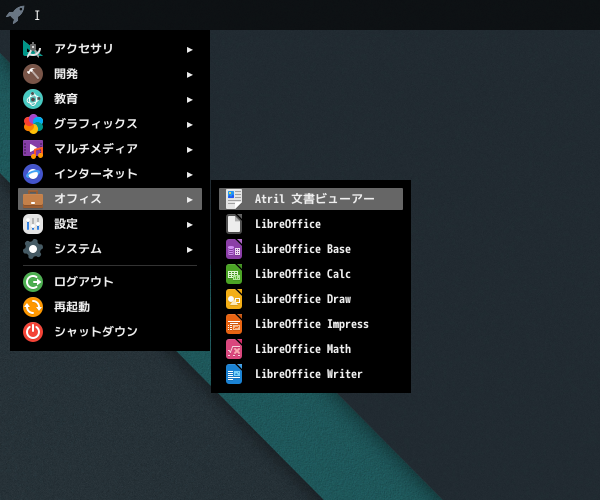This screenshot has height=500, width=600.
Task: Click the アクセサリ category icon
Action: (33, 49)
